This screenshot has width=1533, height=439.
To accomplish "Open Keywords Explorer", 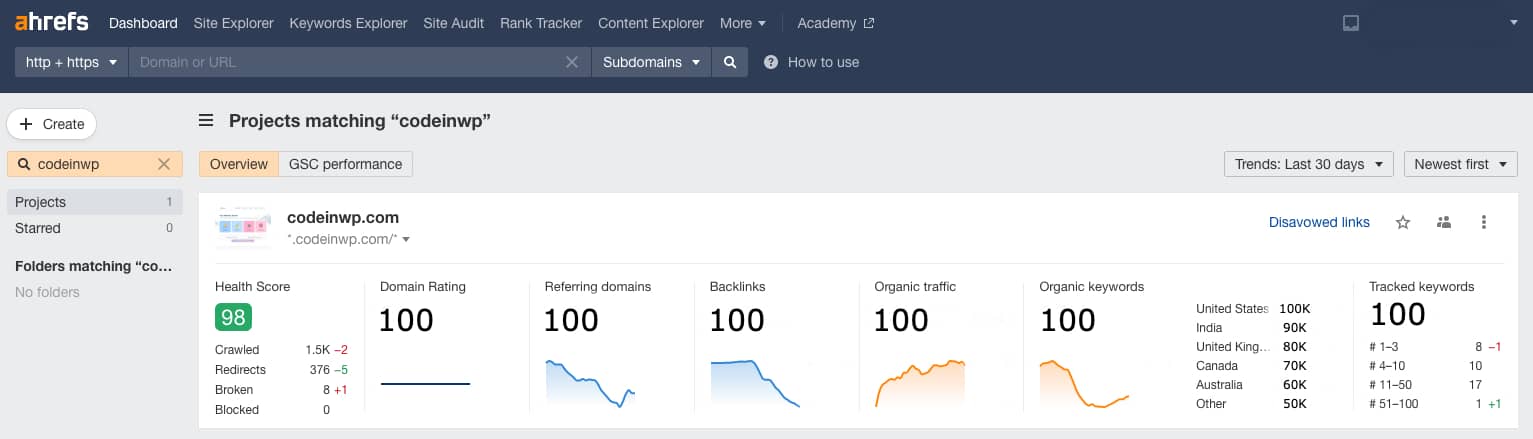I will coord(348,23).
